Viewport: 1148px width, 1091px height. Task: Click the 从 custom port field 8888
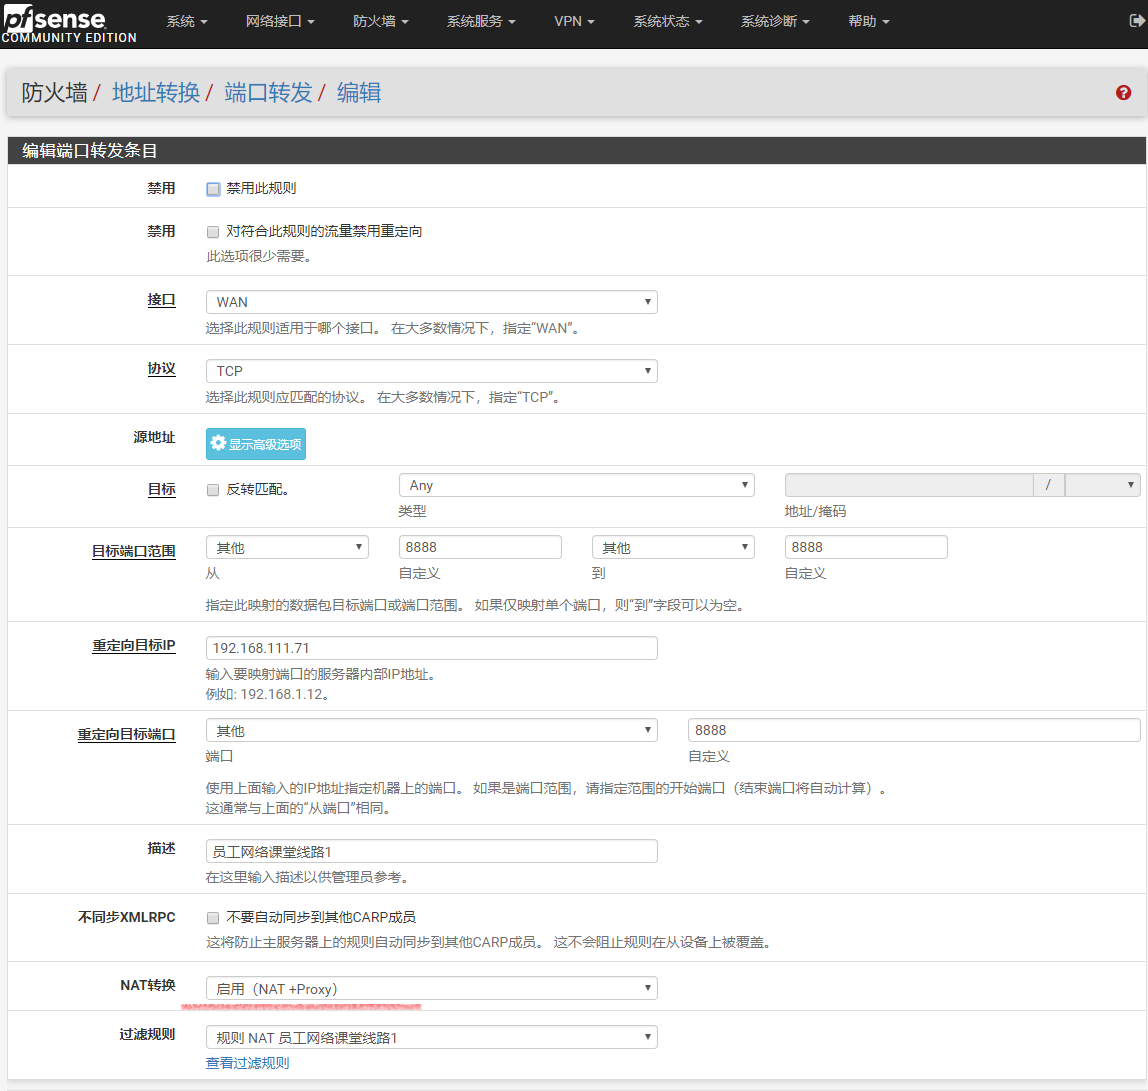coord(480,547)
